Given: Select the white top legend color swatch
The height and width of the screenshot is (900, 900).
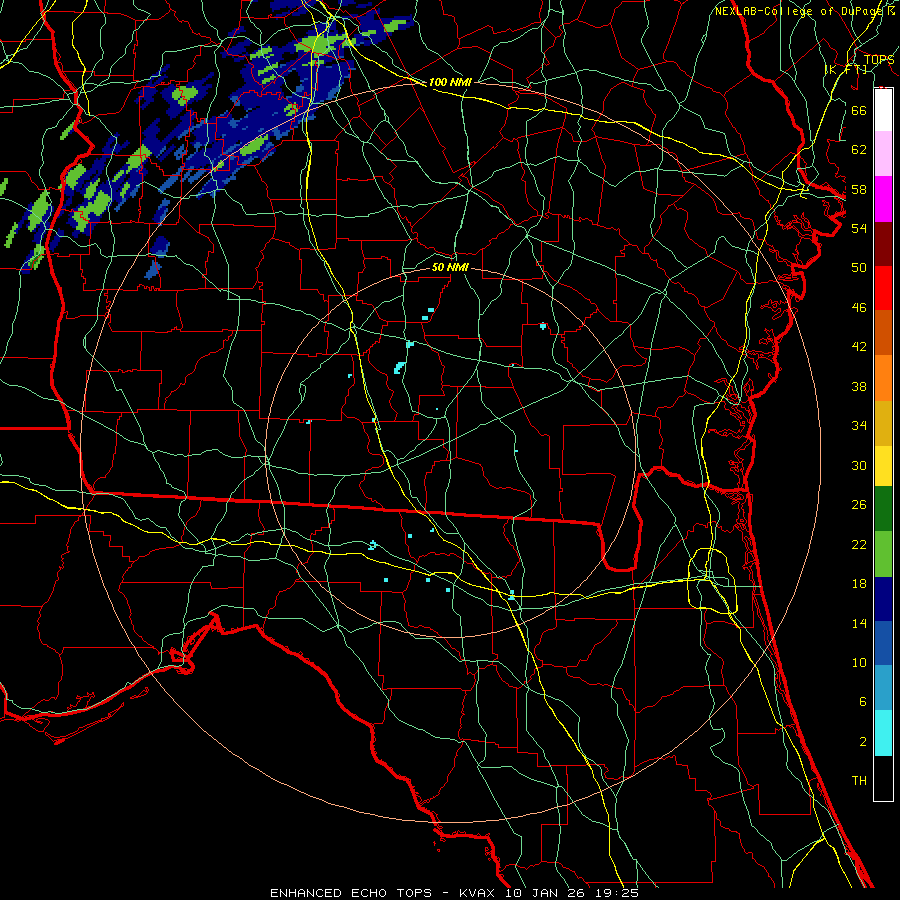Looking at the screenshot, I should tap(883, 110).
